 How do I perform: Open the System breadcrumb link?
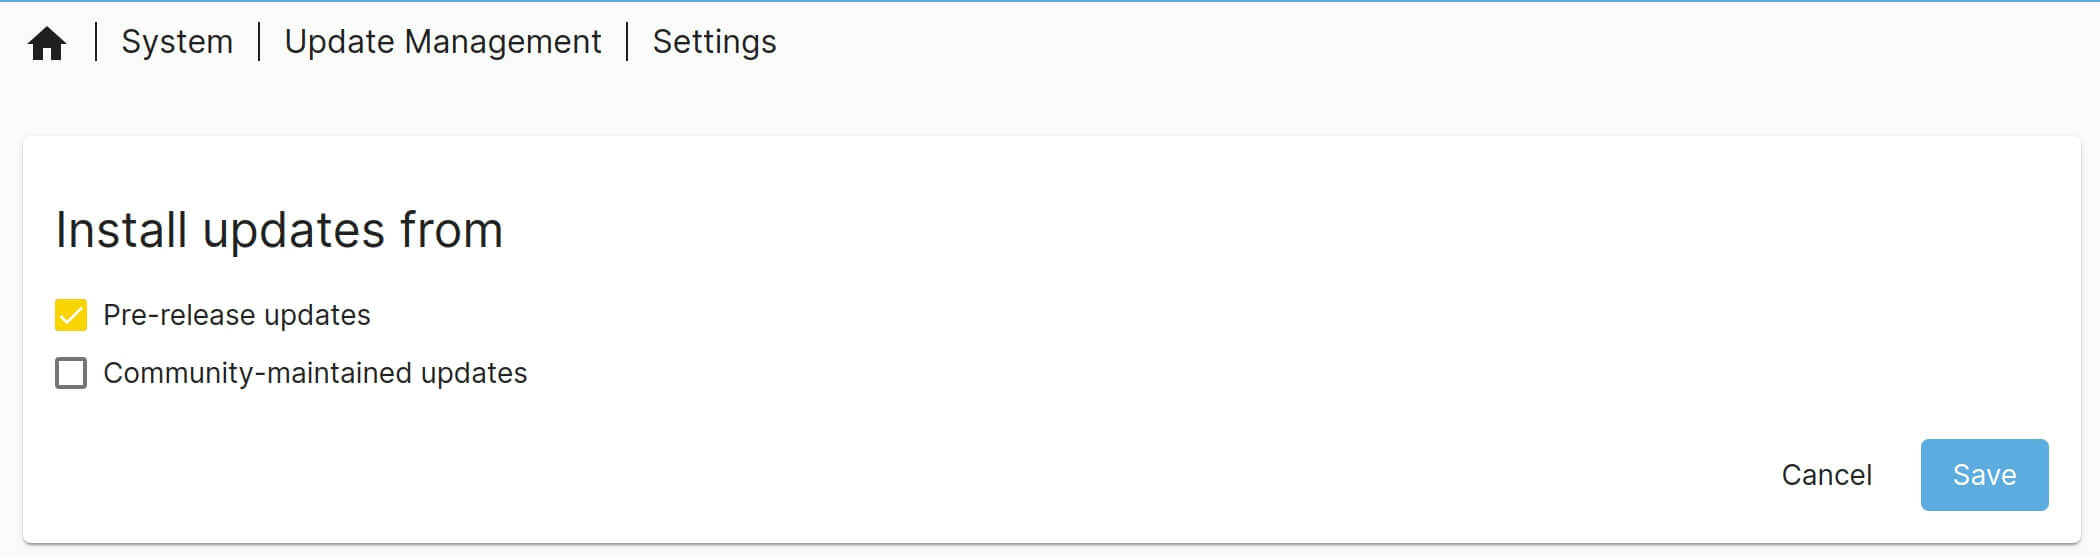coord(177,42)
